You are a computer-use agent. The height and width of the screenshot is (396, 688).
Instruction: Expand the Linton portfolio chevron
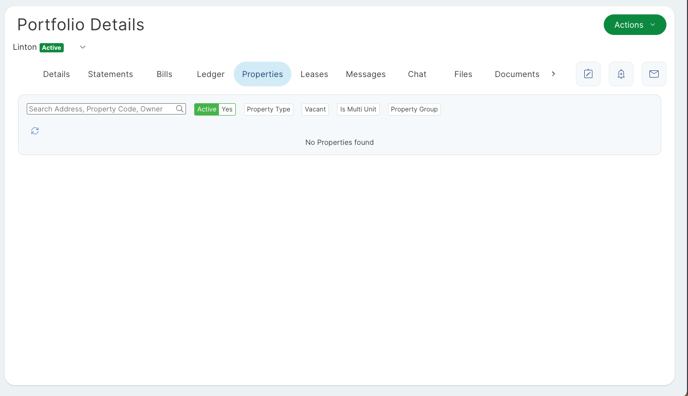coord(82,47)
